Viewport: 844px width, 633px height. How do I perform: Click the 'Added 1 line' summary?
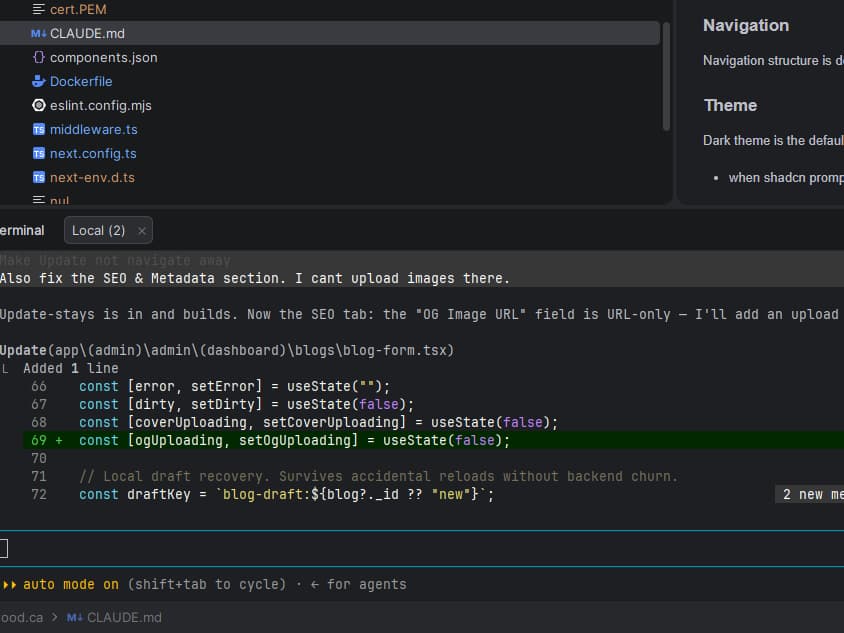tap(71, 368)
